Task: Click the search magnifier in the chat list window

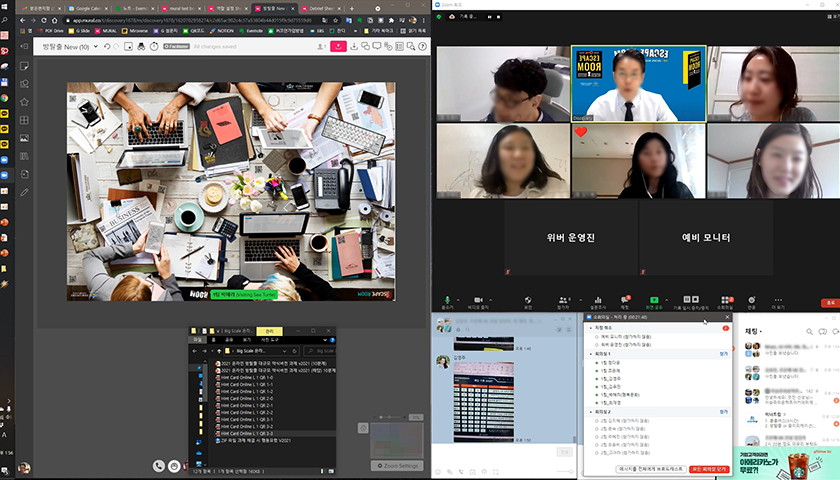Action: tap(809, 332)
